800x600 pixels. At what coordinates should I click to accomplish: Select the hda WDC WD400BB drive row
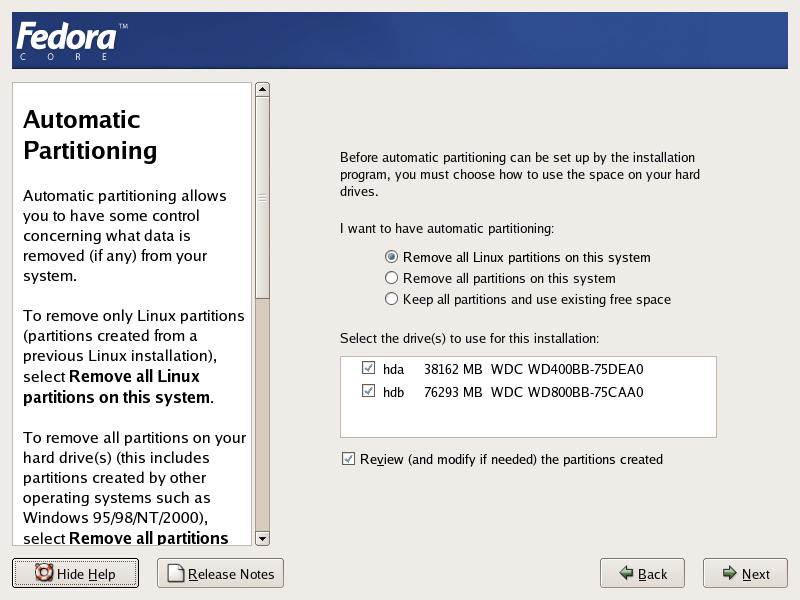click(528, 369)
